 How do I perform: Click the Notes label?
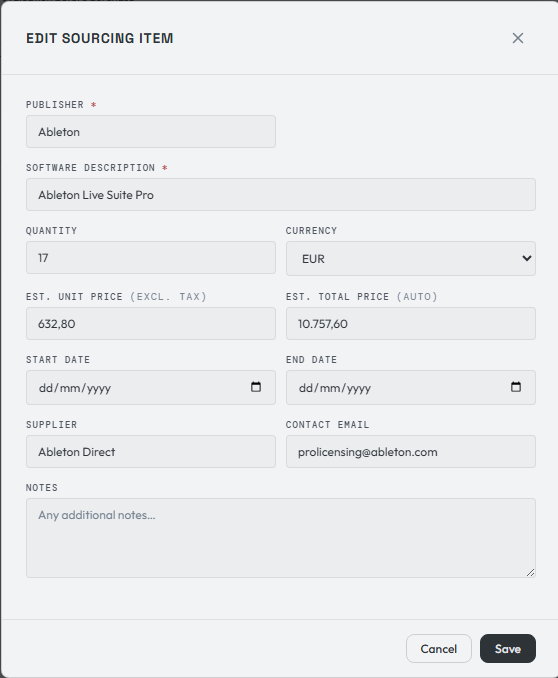coord(42,488)
